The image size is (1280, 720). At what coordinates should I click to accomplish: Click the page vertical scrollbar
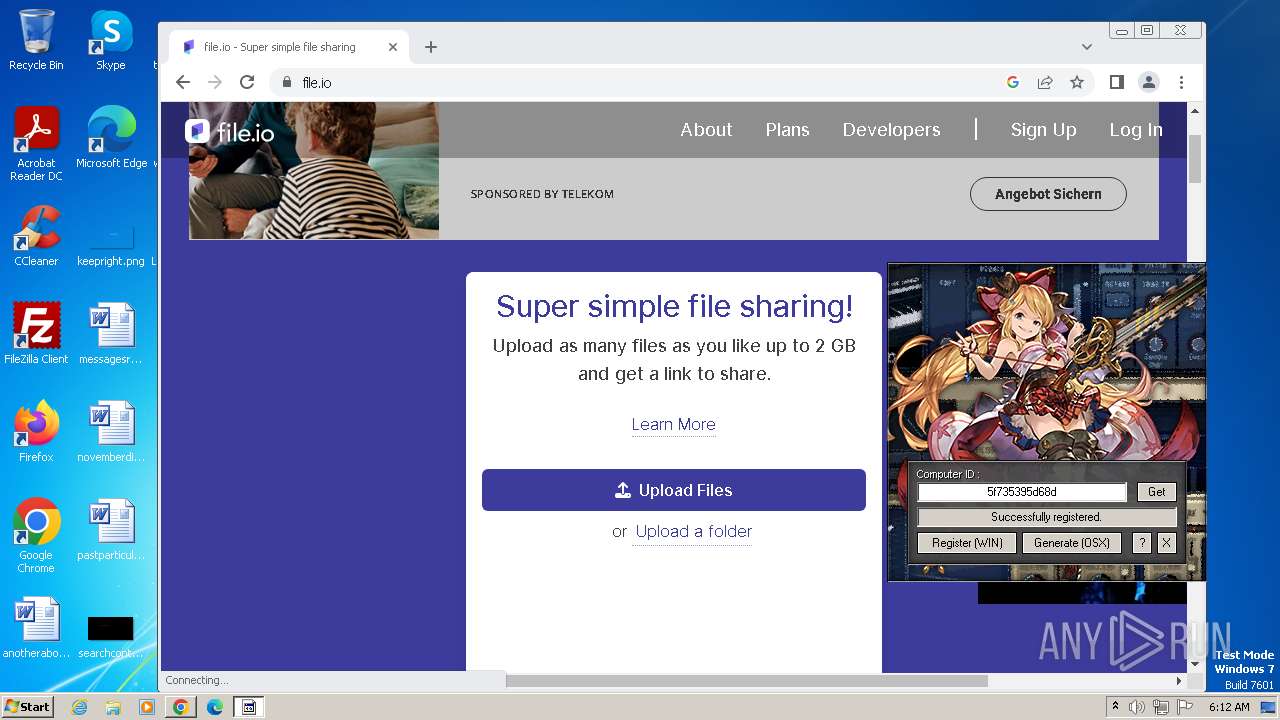click(x=1195, y=160)
